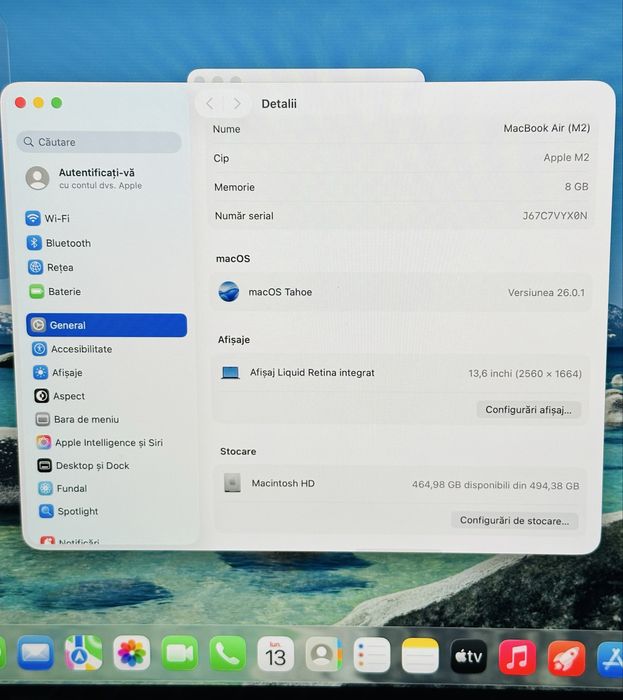The height and width of the screenshot is (700, 623).
Task: Go back using the left chevron
Action: [210, 104]
